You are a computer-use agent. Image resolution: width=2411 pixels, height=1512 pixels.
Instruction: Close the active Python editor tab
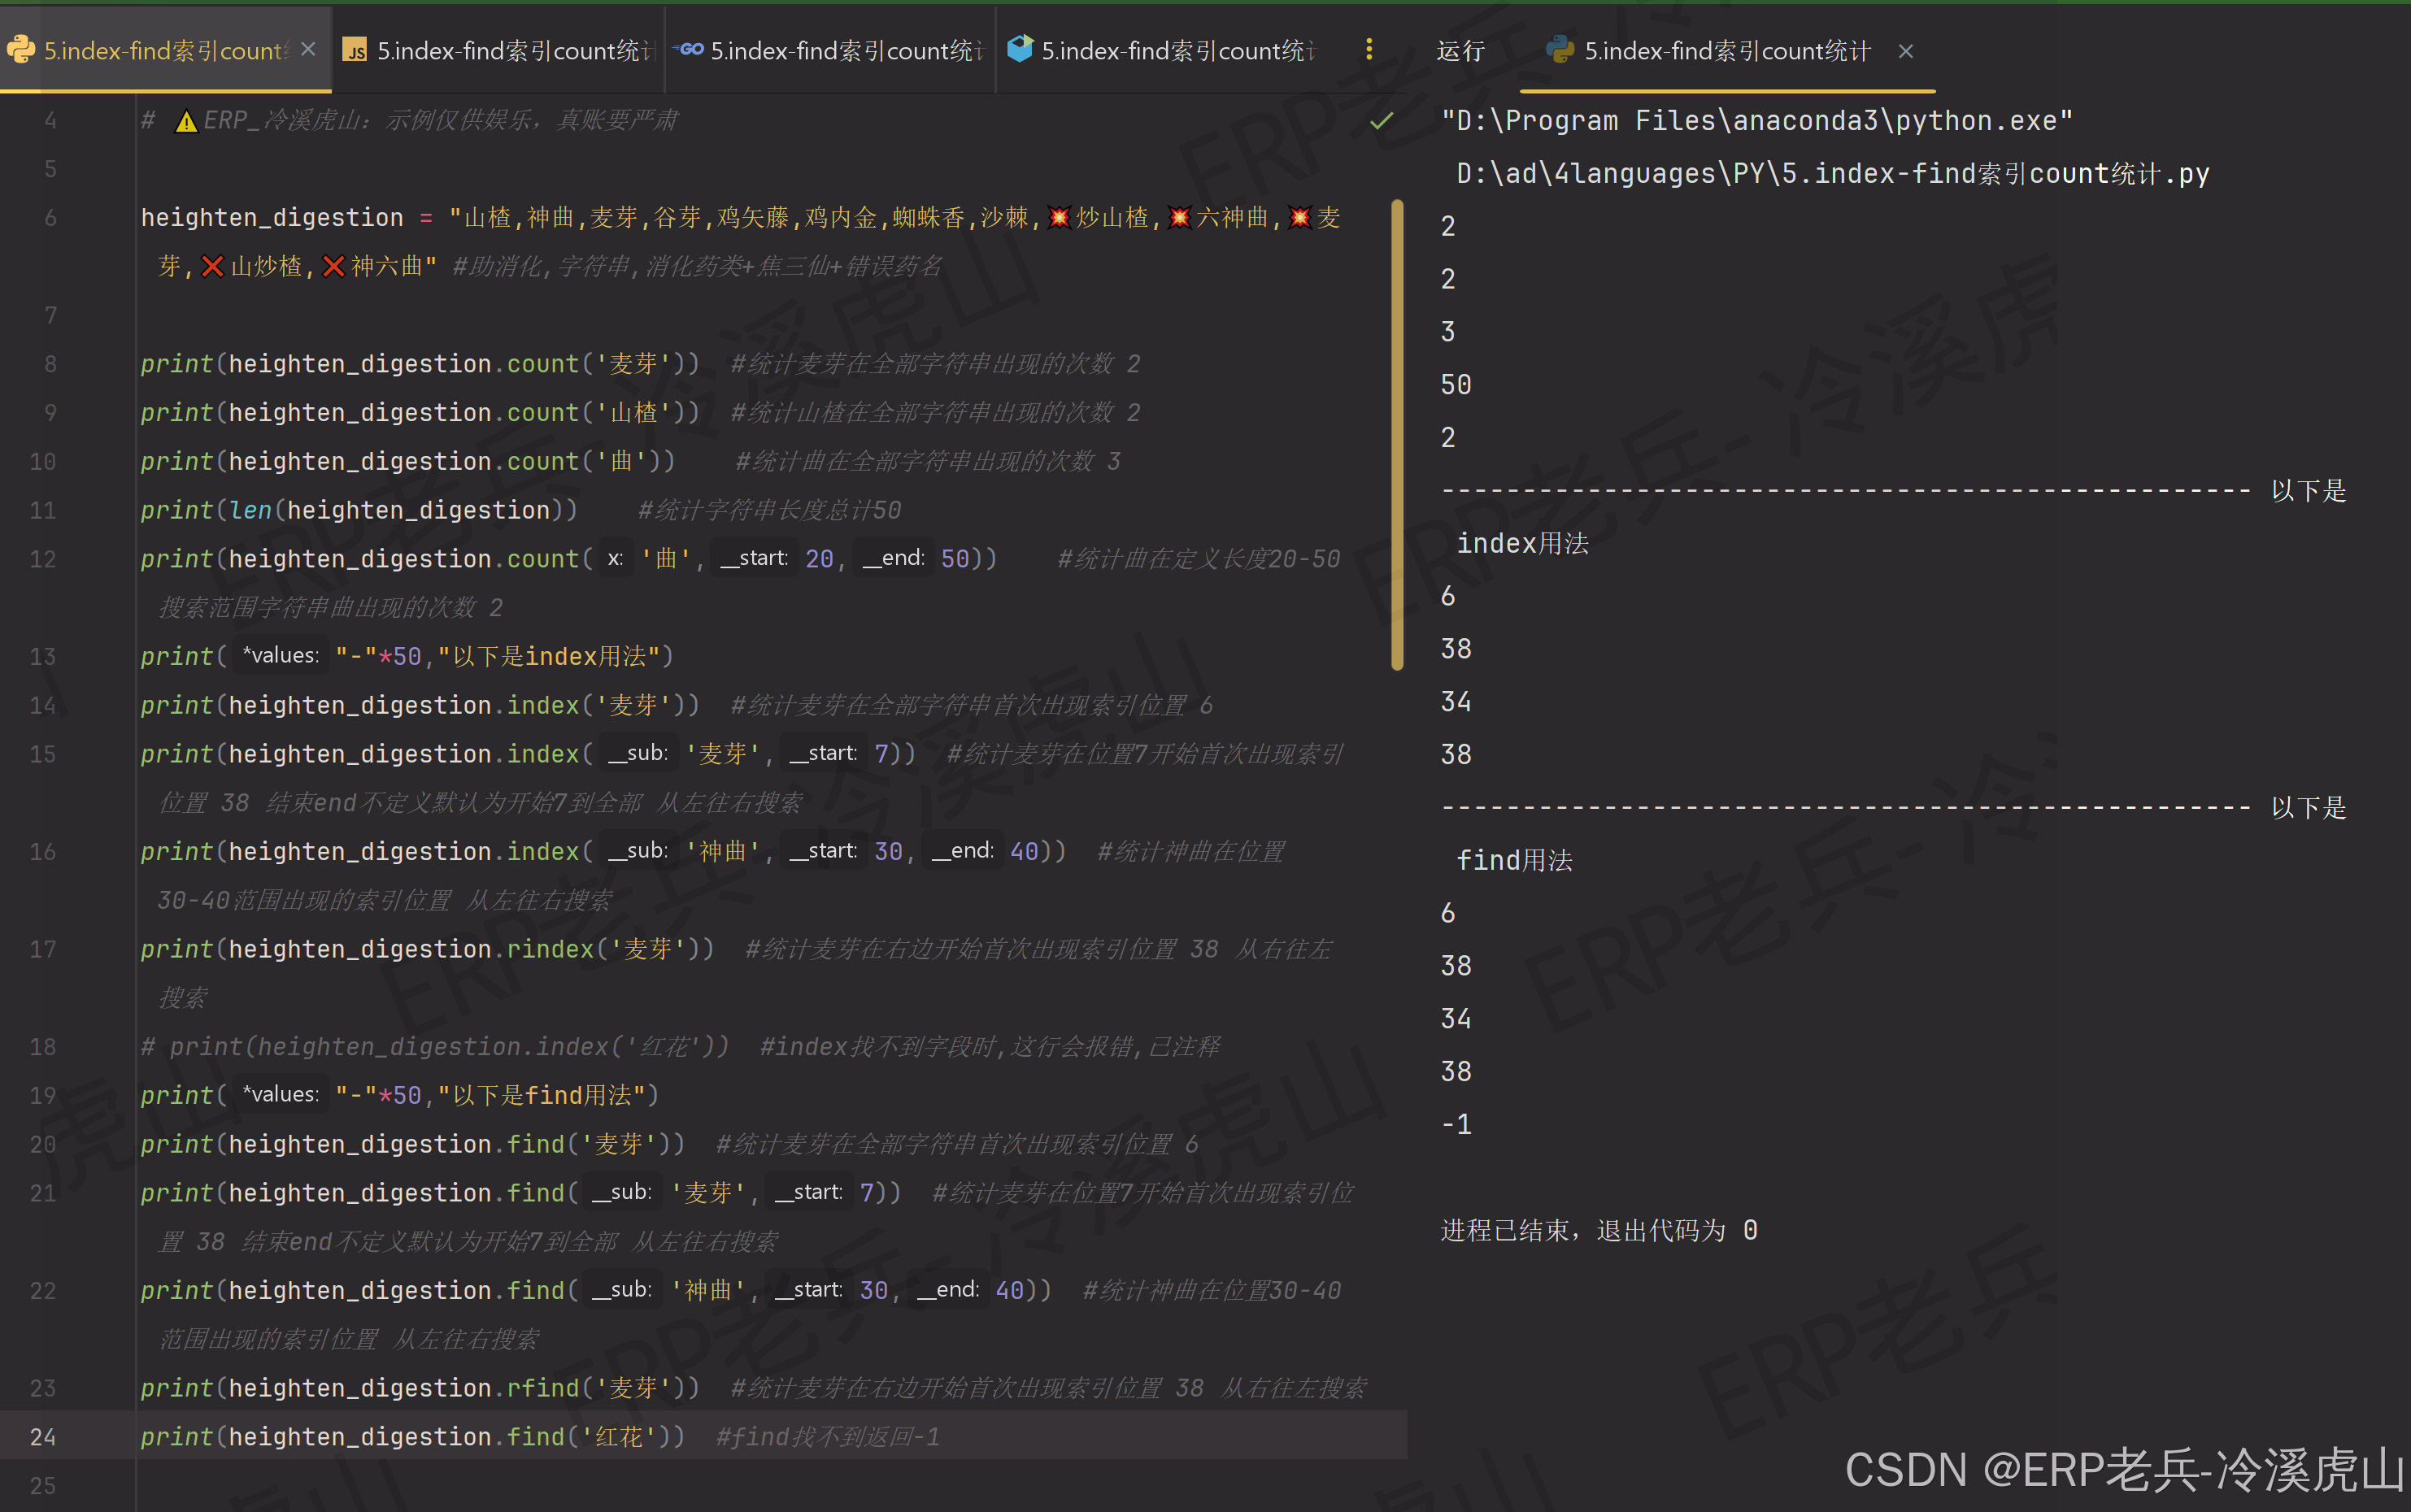click(x=308, y=49)
